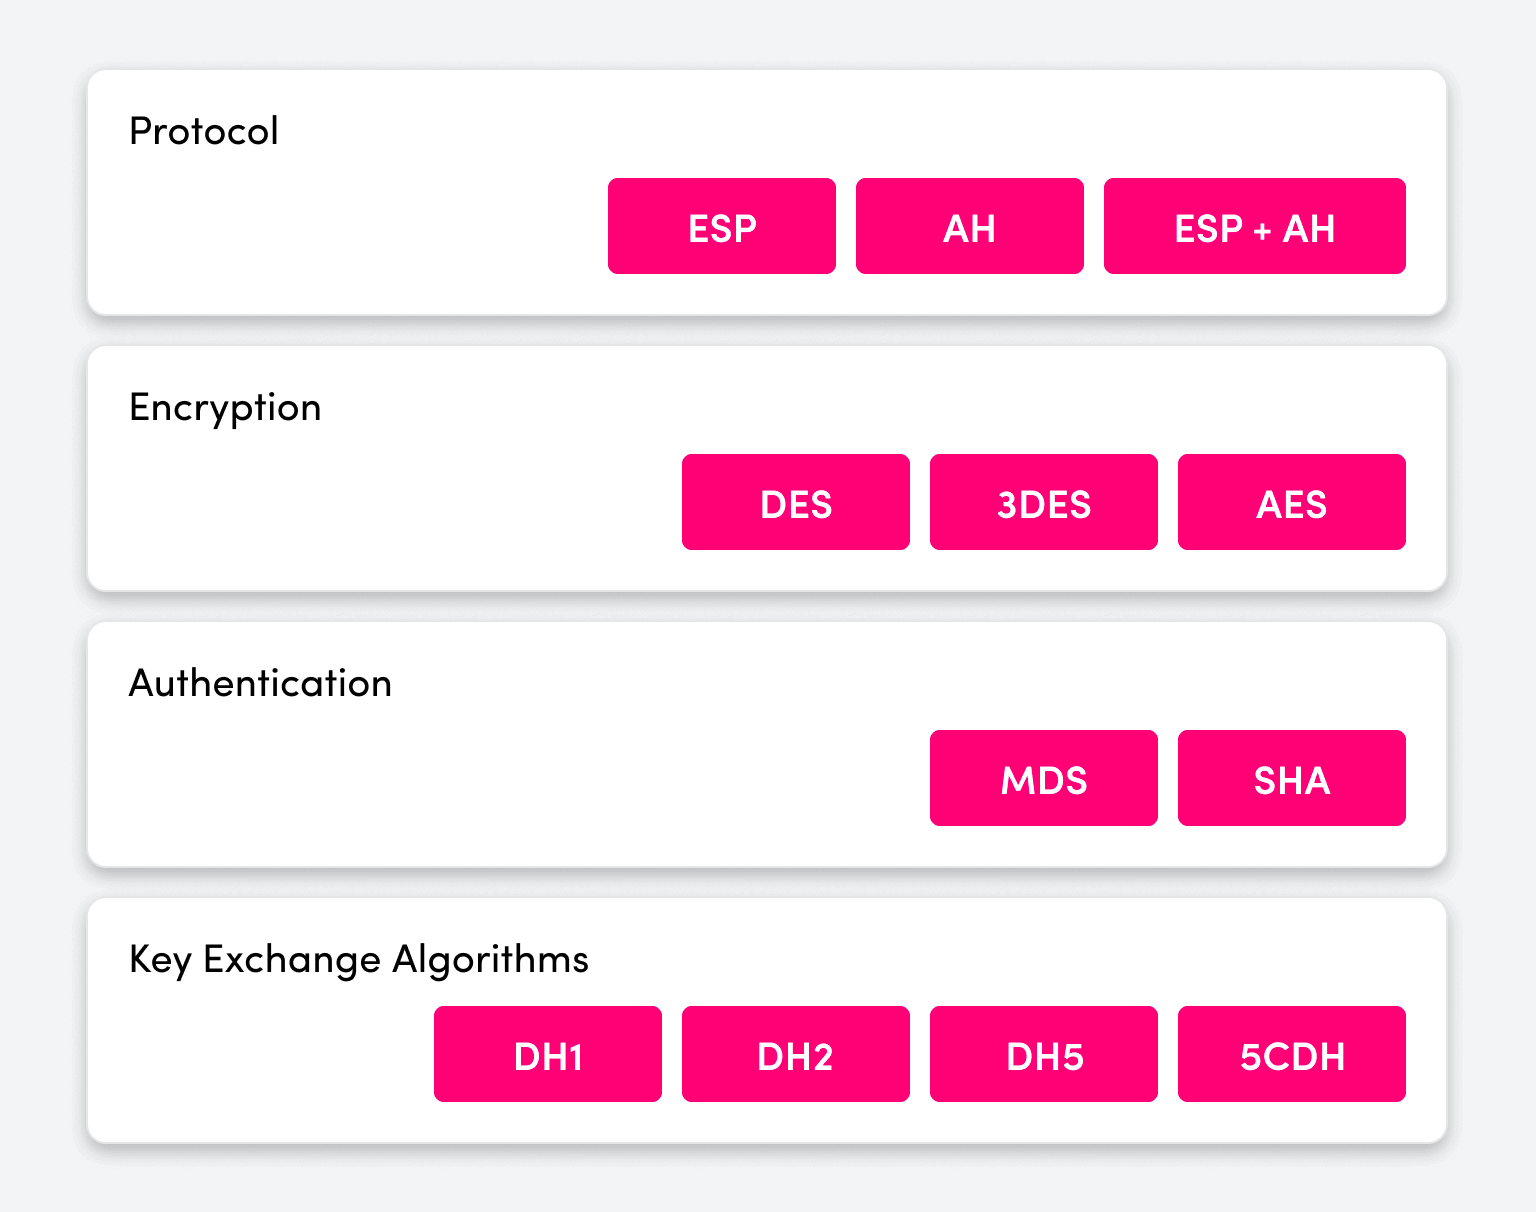
Task: Pick the DH2 key exchange option
Action: pyautogui.click(x=795, y=1054)
